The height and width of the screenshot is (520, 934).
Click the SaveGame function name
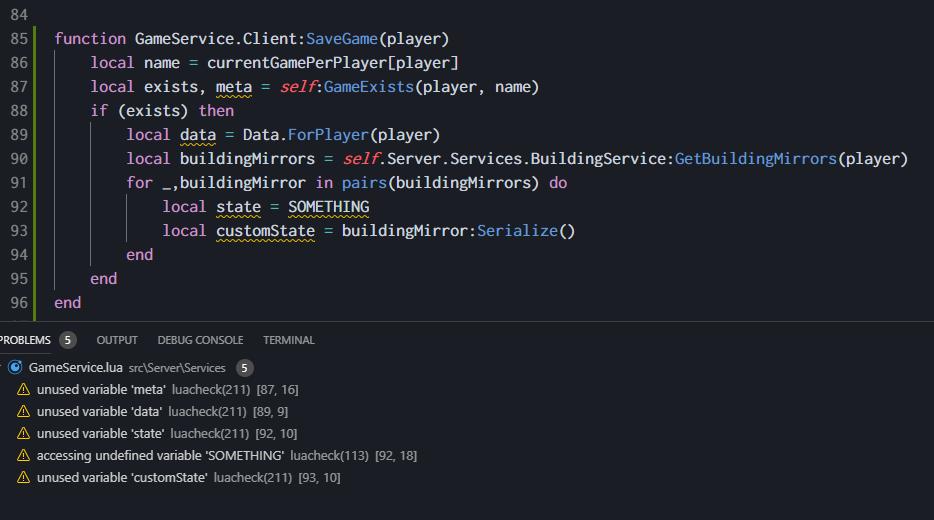click(x=342, y=39)
